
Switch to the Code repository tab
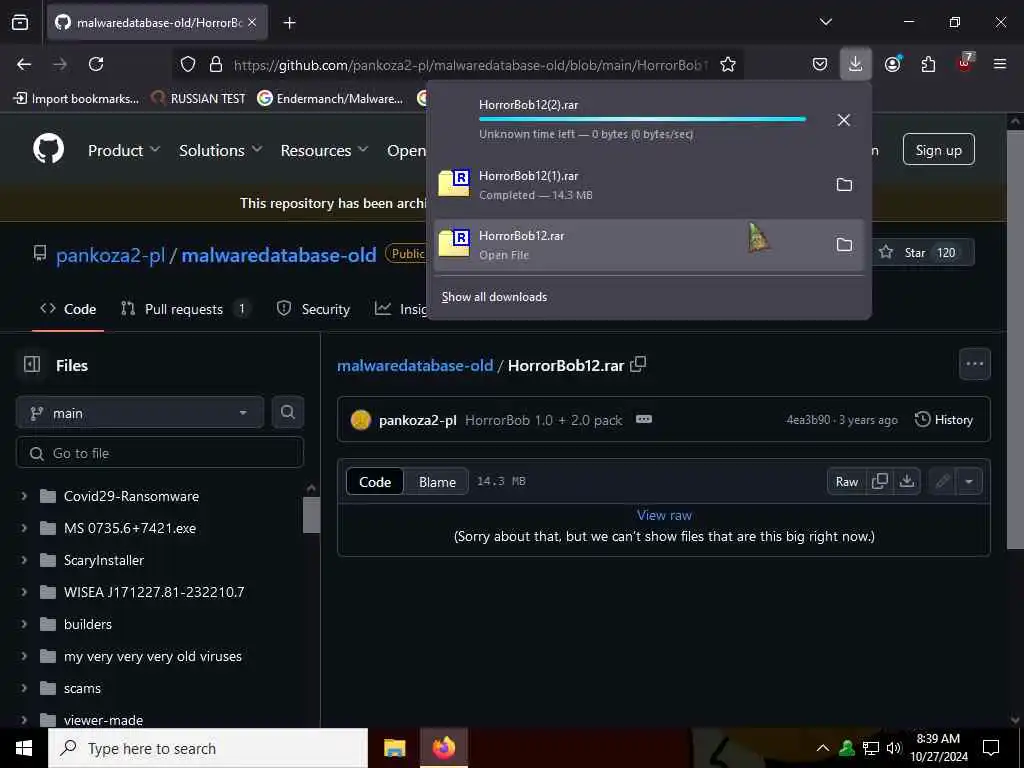click(68, 309)
